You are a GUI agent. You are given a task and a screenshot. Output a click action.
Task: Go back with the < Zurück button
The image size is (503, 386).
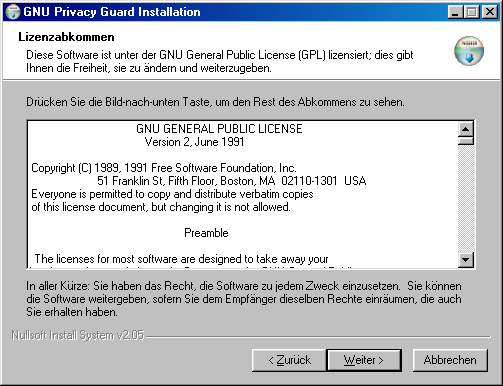point(289,360)
